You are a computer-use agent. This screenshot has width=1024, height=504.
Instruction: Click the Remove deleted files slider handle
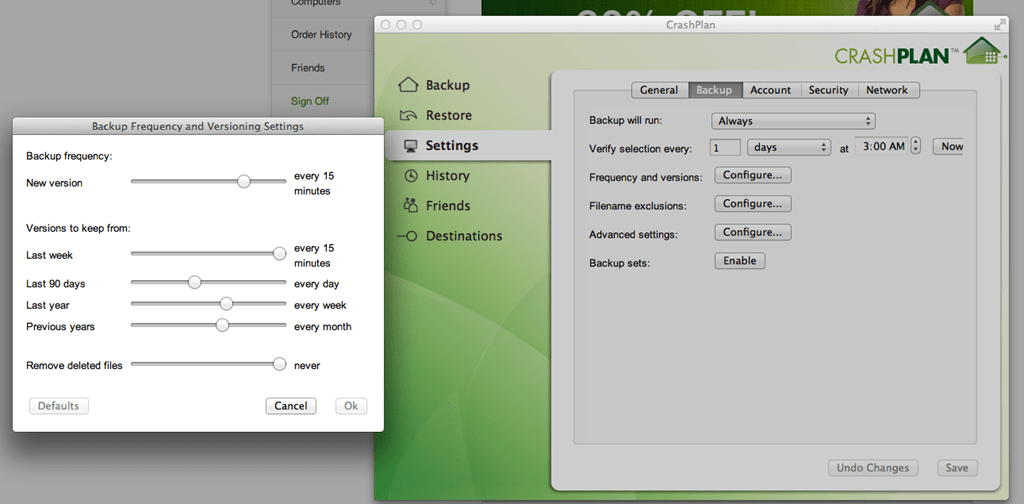click(x=279, y=365)
